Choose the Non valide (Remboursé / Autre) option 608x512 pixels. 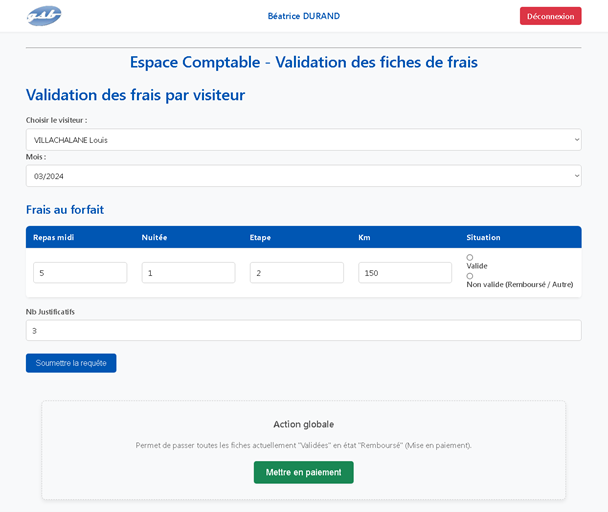click(x=470, y=276)
